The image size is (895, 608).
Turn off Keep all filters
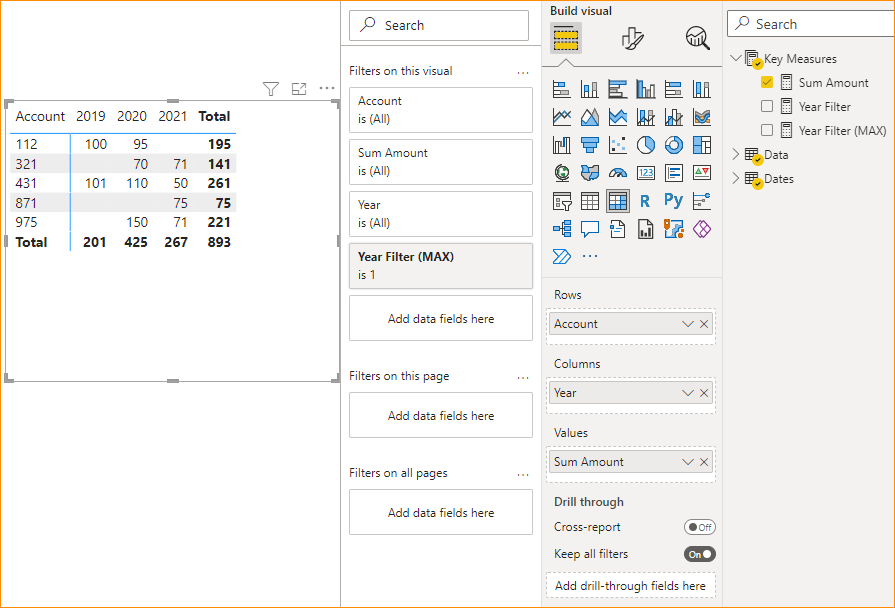699,553
